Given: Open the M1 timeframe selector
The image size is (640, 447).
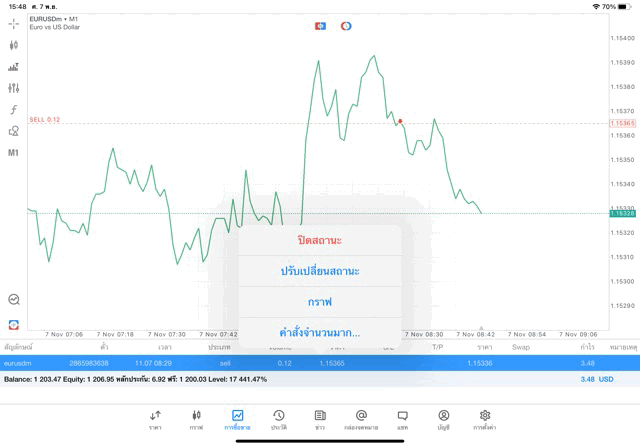Looking at the screenshot, I should 13,153.
